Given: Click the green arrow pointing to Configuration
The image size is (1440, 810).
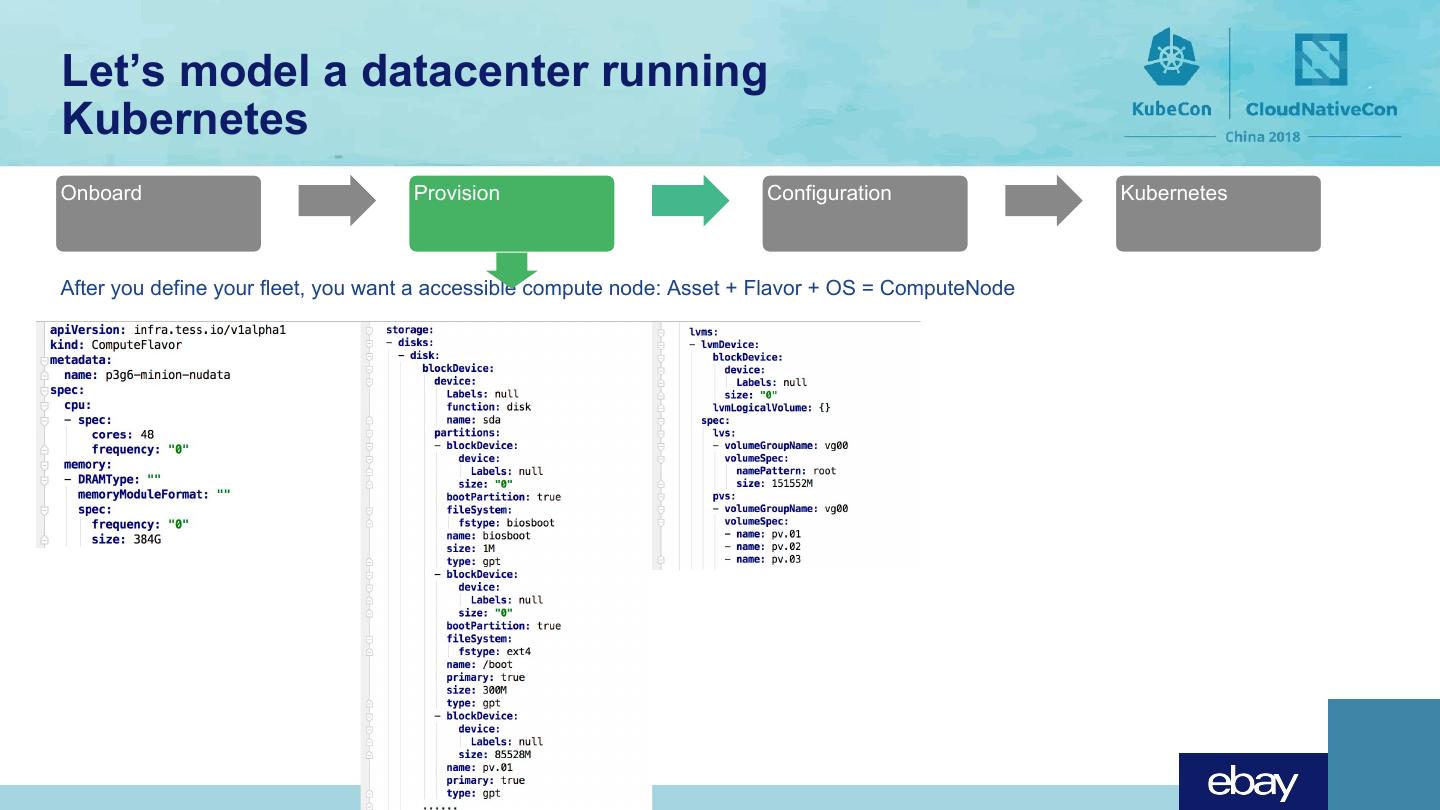Looking at the screenshot, I should pos(690,201).
